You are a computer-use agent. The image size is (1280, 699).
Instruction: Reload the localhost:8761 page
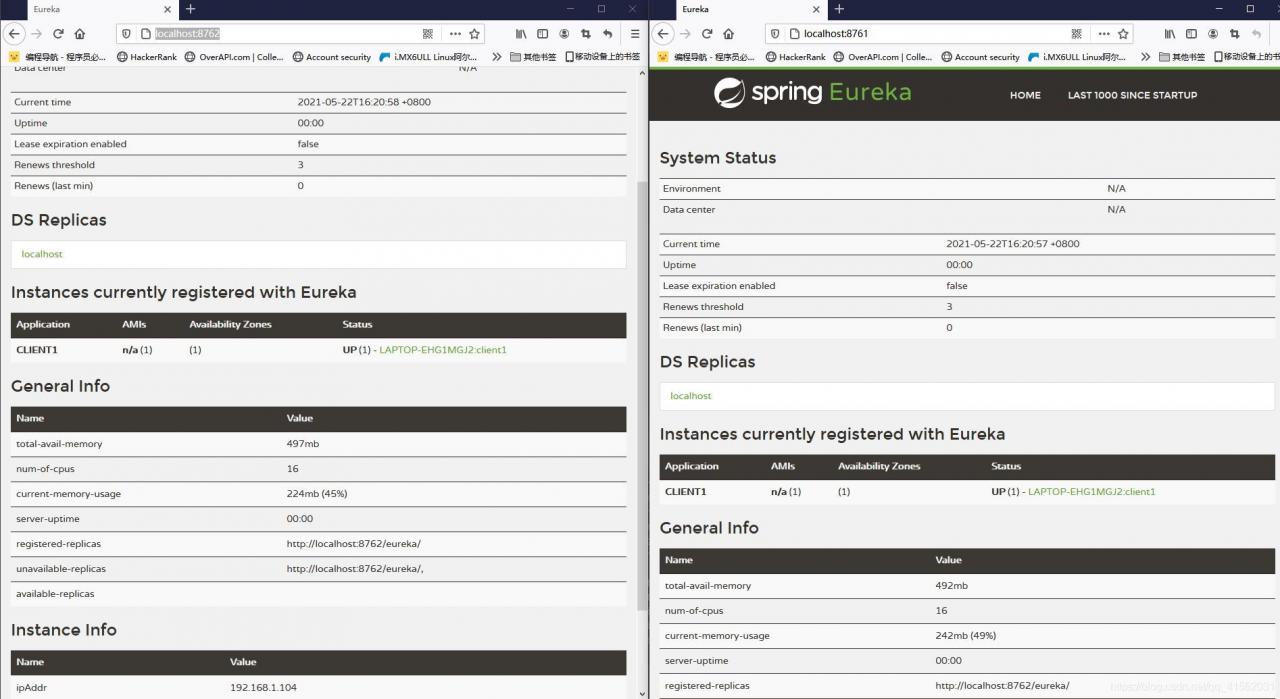click(x=707, y=33)
